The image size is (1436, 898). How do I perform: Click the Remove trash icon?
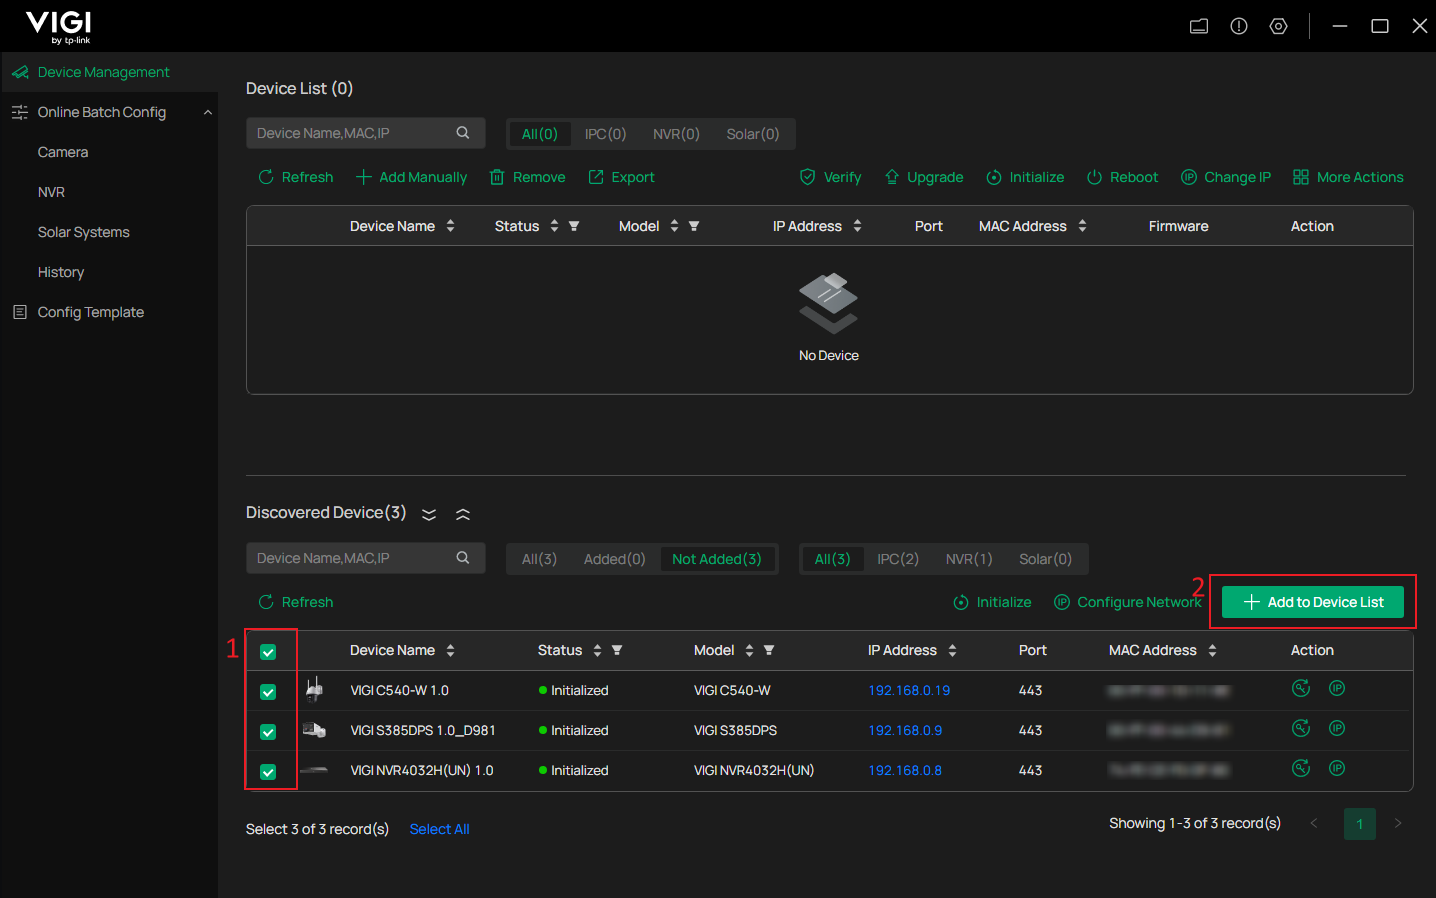pyautogui.click(x=497, y=177)
